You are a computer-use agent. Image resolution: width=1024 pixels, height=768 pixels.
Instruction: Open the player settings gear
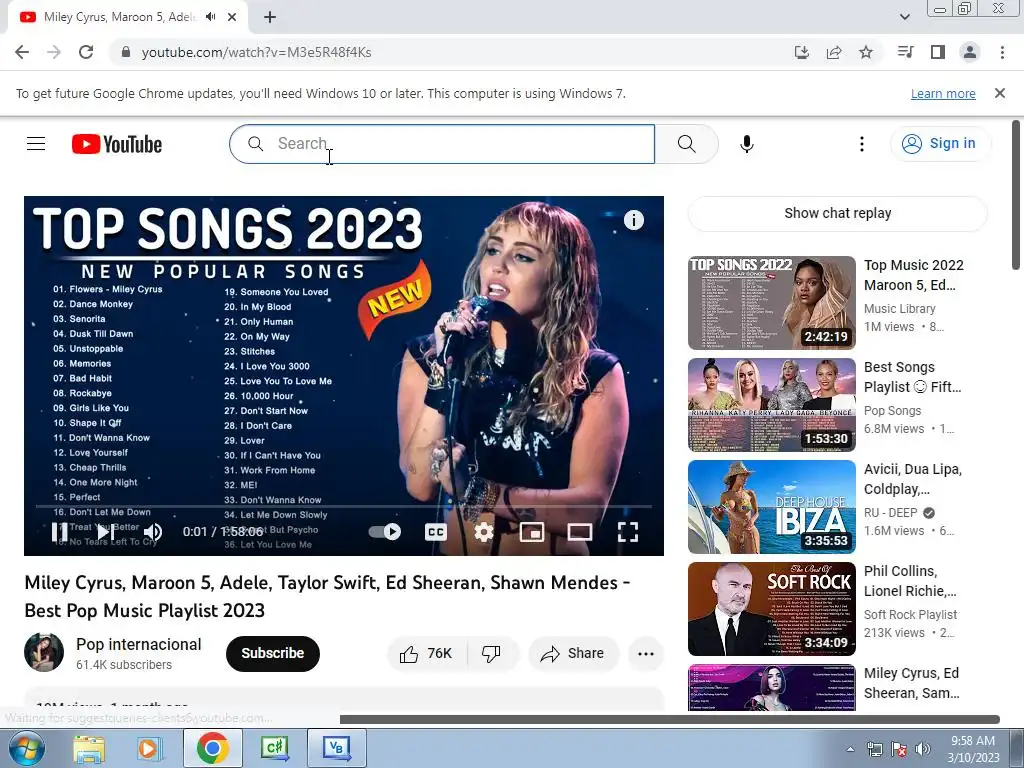pyautogui.click(x=484, y=532)
